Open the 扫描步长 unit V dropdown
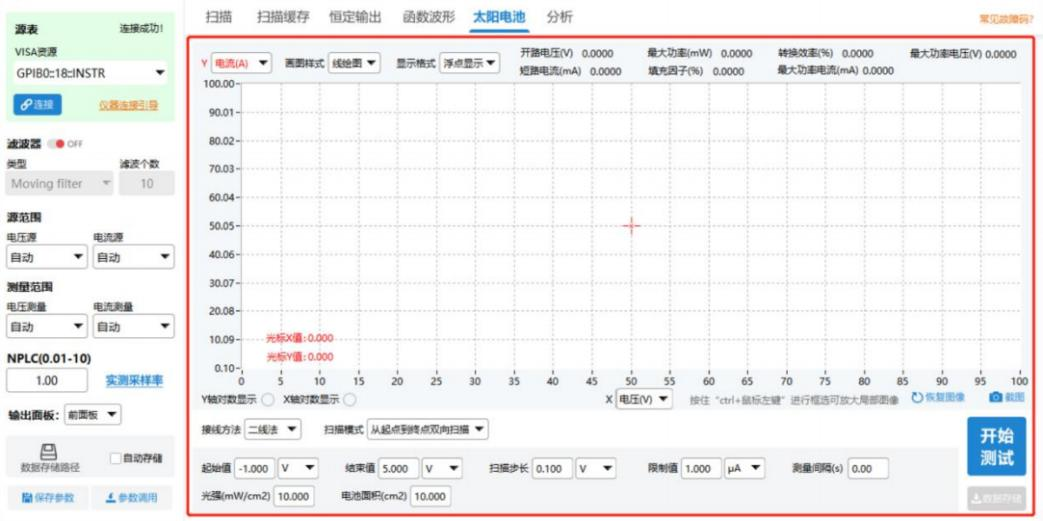The width and height of the screenshot is (1043, 521). [596, 468]
